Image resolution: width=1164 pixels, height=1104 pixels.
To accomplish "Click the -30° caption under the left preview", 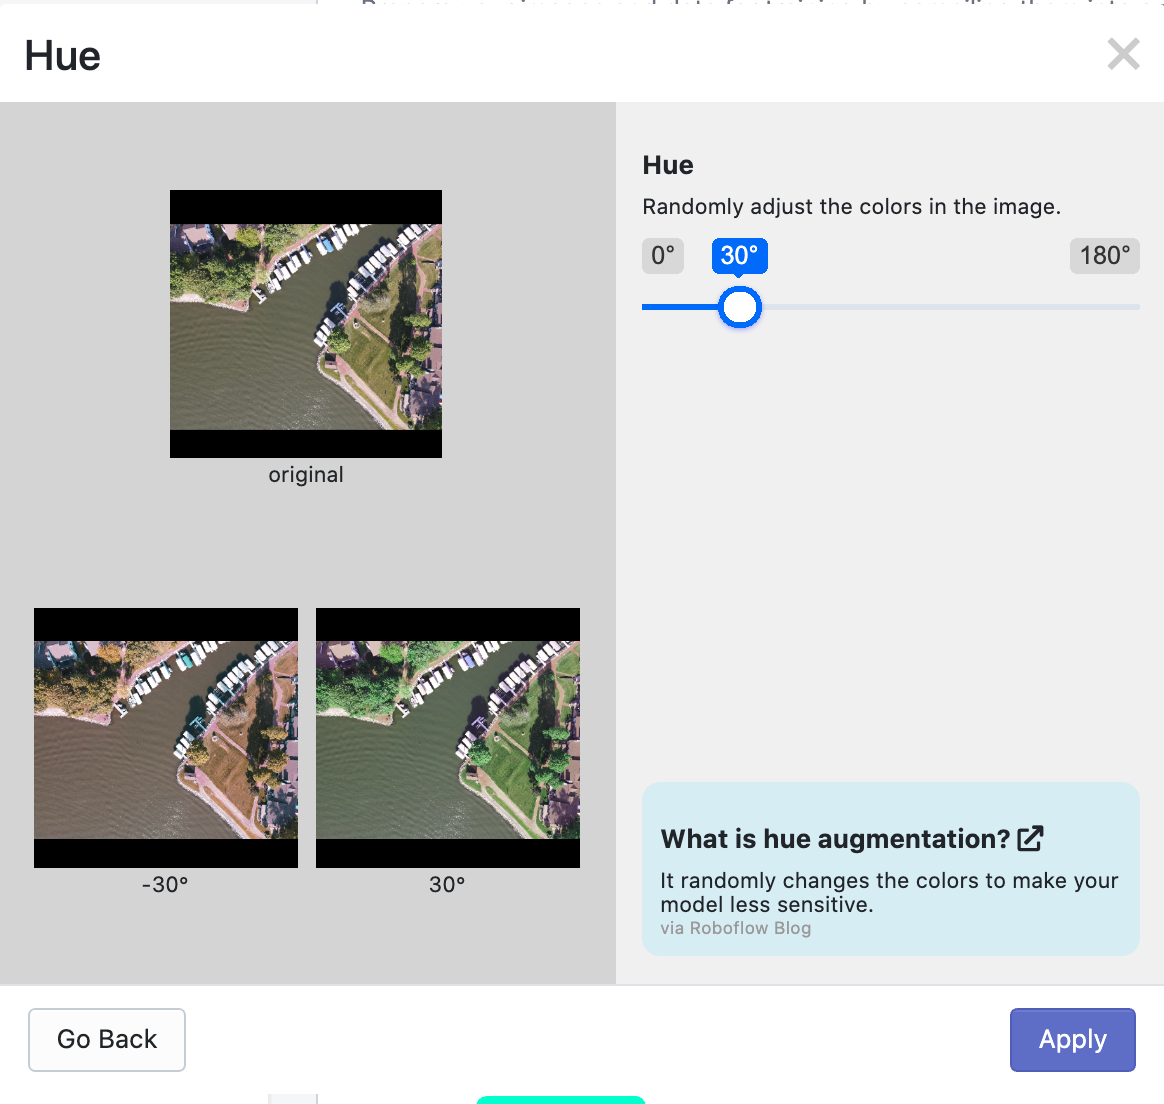I will point(165,884).
